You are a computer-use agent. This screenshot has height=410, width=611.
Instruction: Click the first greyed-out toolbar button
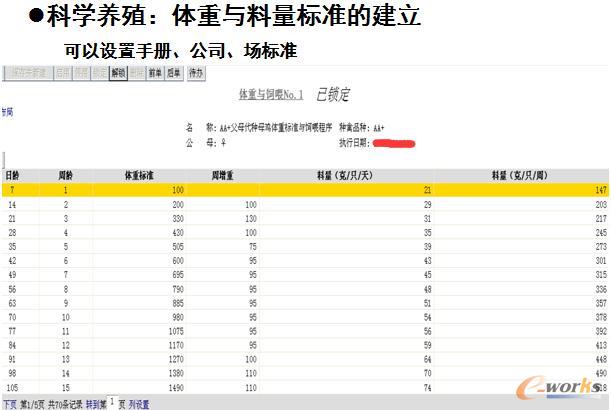[27, 73]
